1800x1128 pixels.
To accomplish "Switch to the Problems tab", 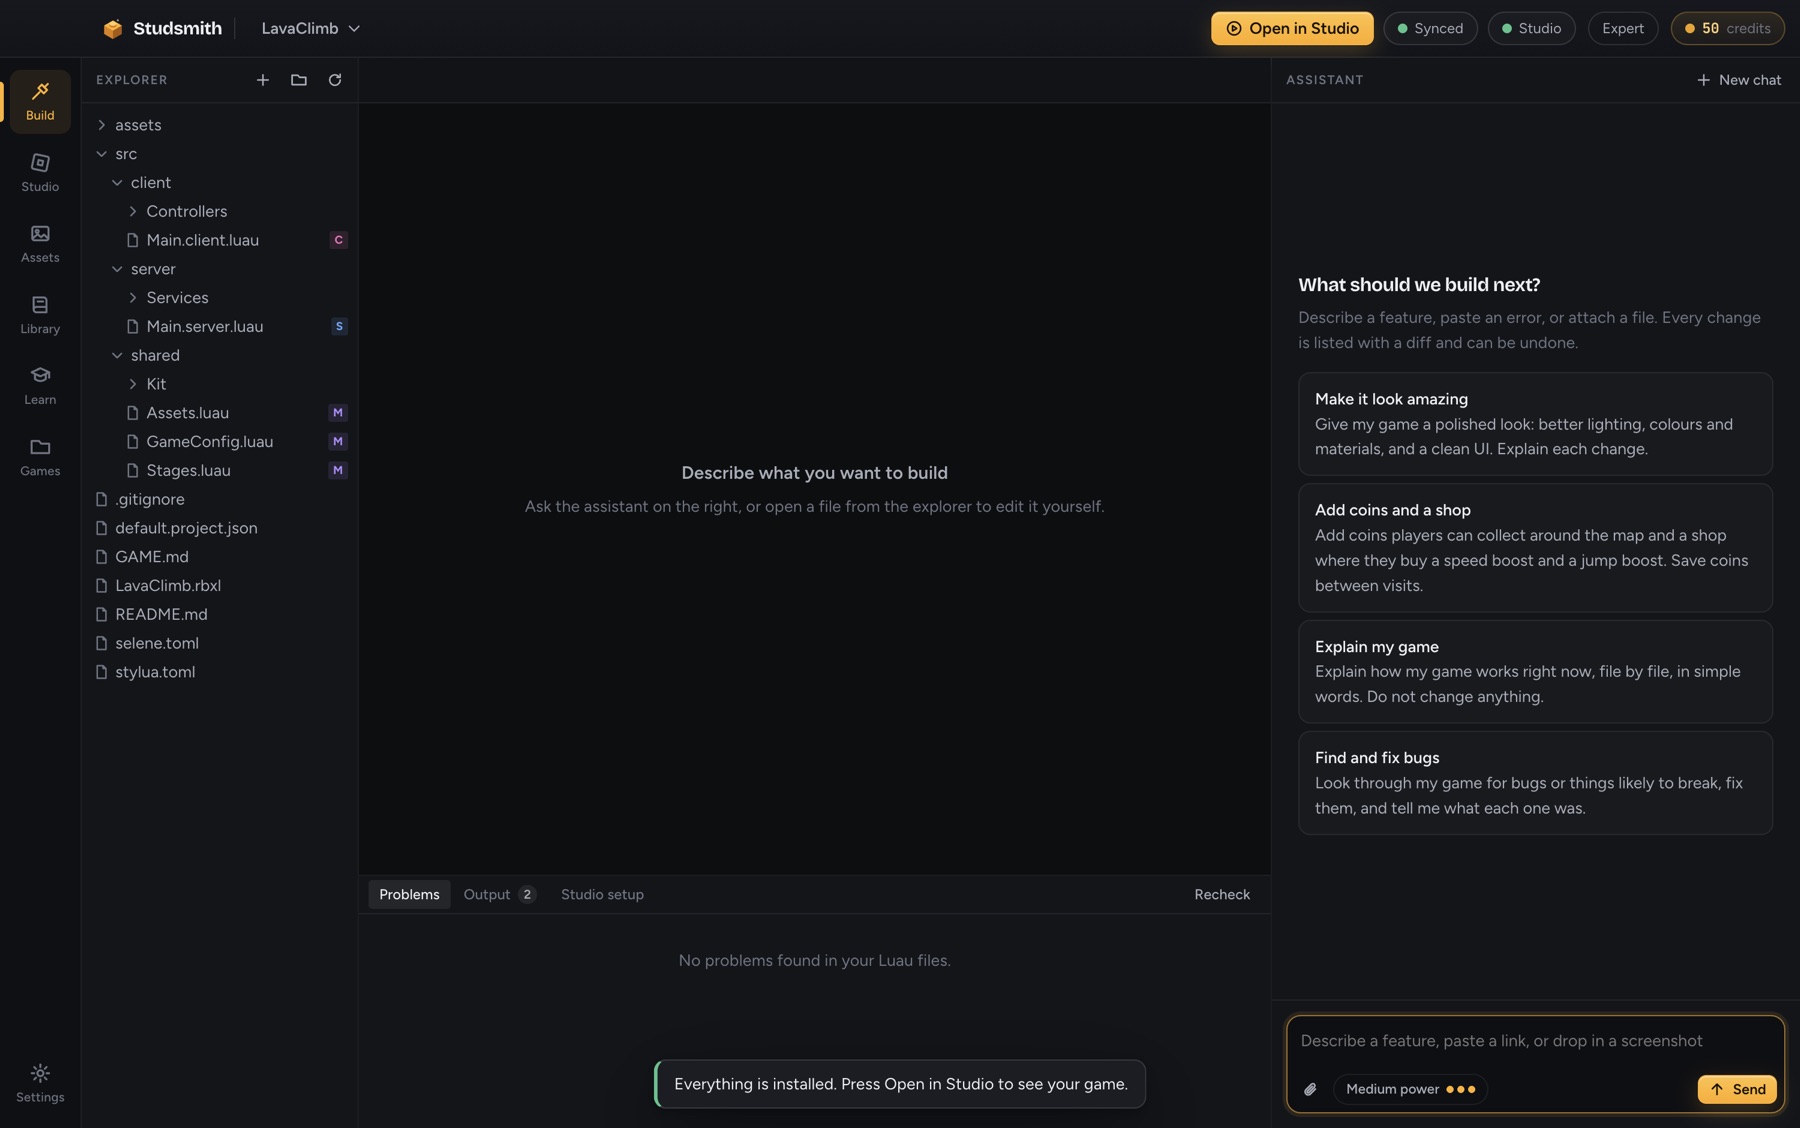I will 409,894.
